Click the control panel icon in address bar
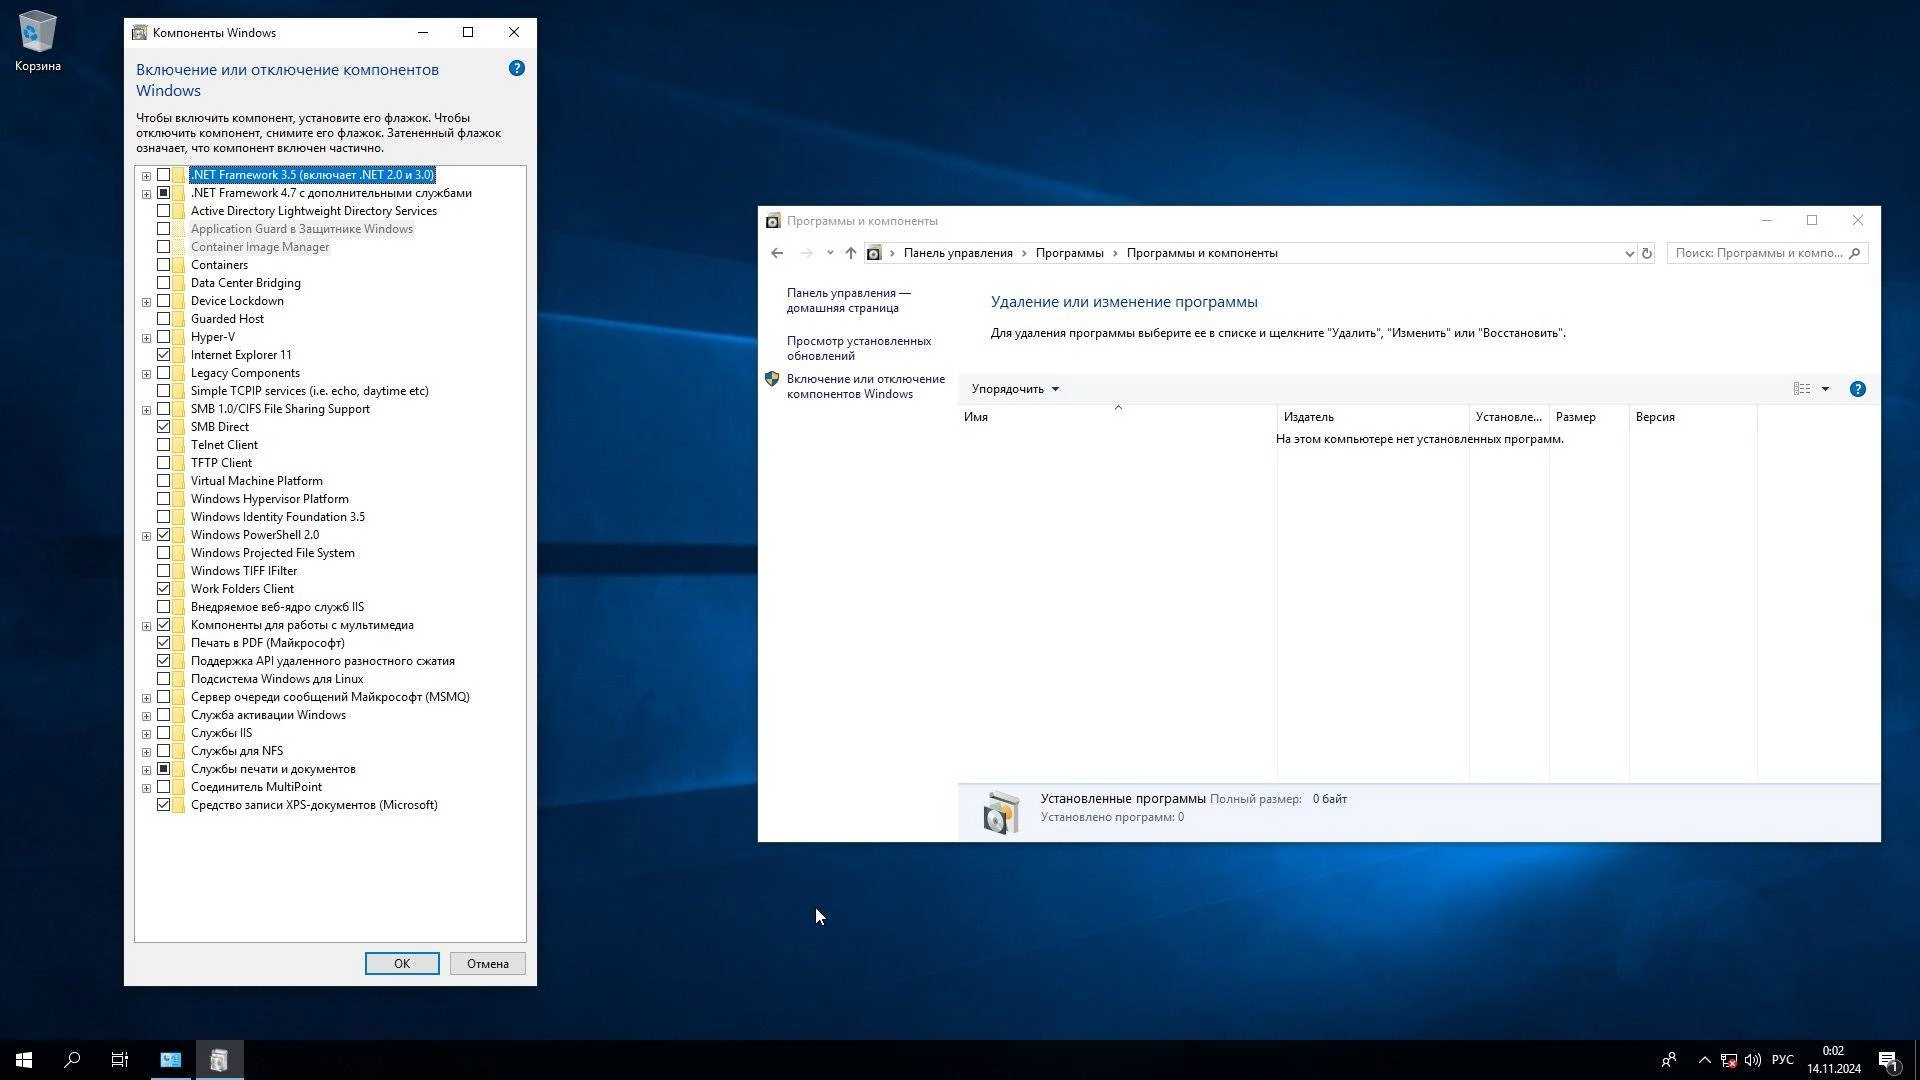This screenshot has height=1080, width=1920. [873, 253]
